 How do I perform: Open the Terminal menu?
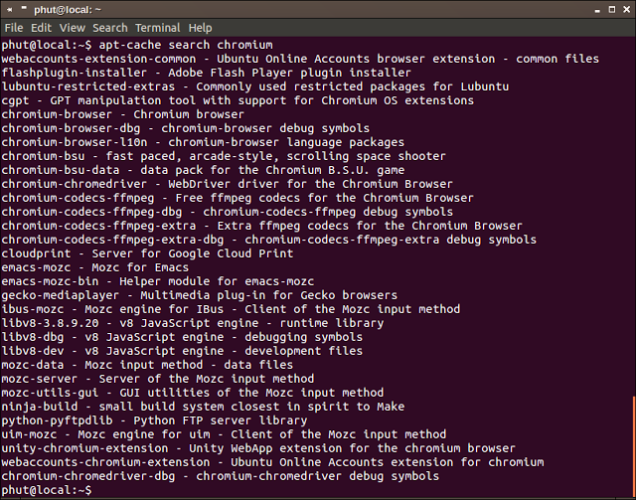click(158, 28)
